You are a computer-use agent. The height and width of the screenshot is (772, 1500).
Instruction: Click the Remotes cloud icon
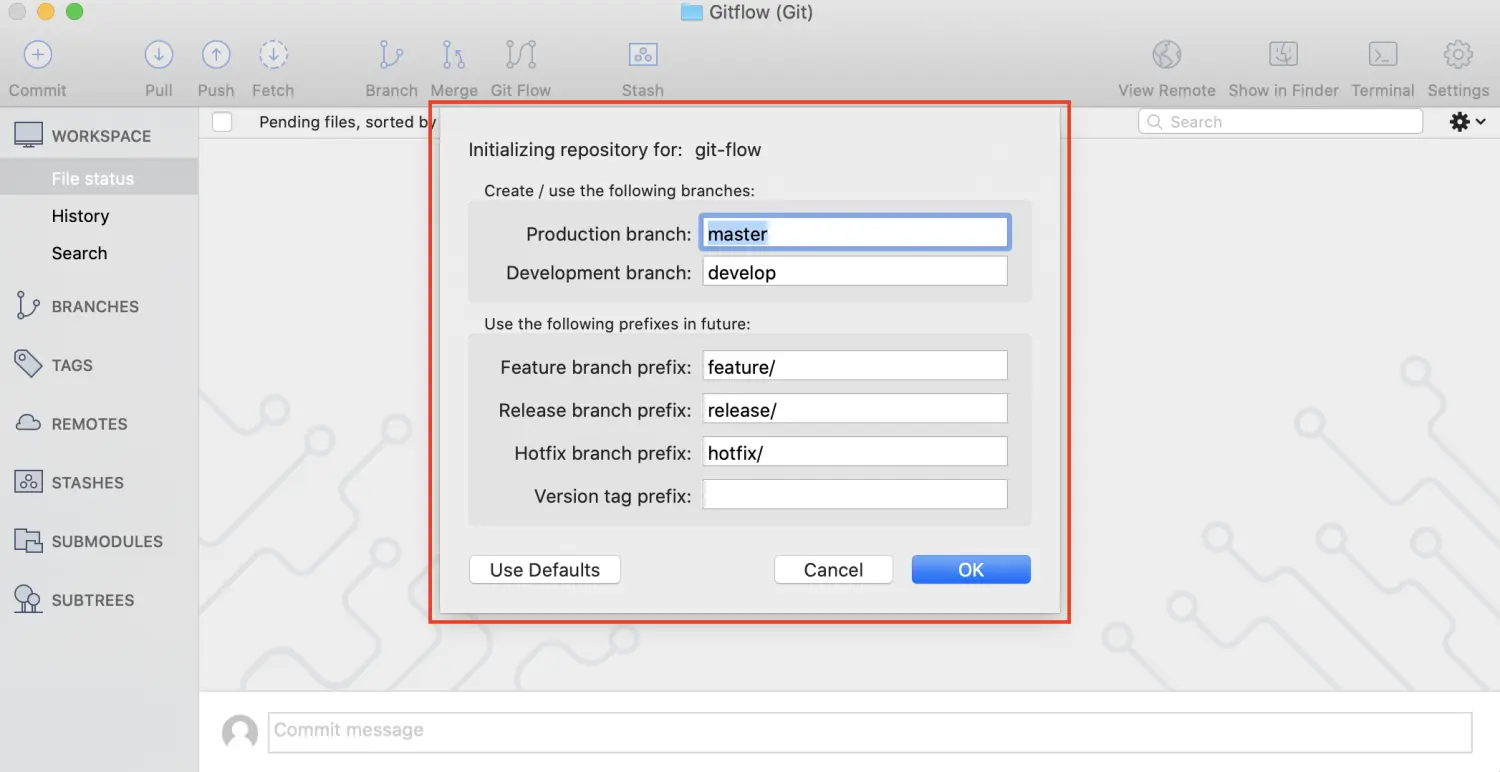(x=28, y=424)
